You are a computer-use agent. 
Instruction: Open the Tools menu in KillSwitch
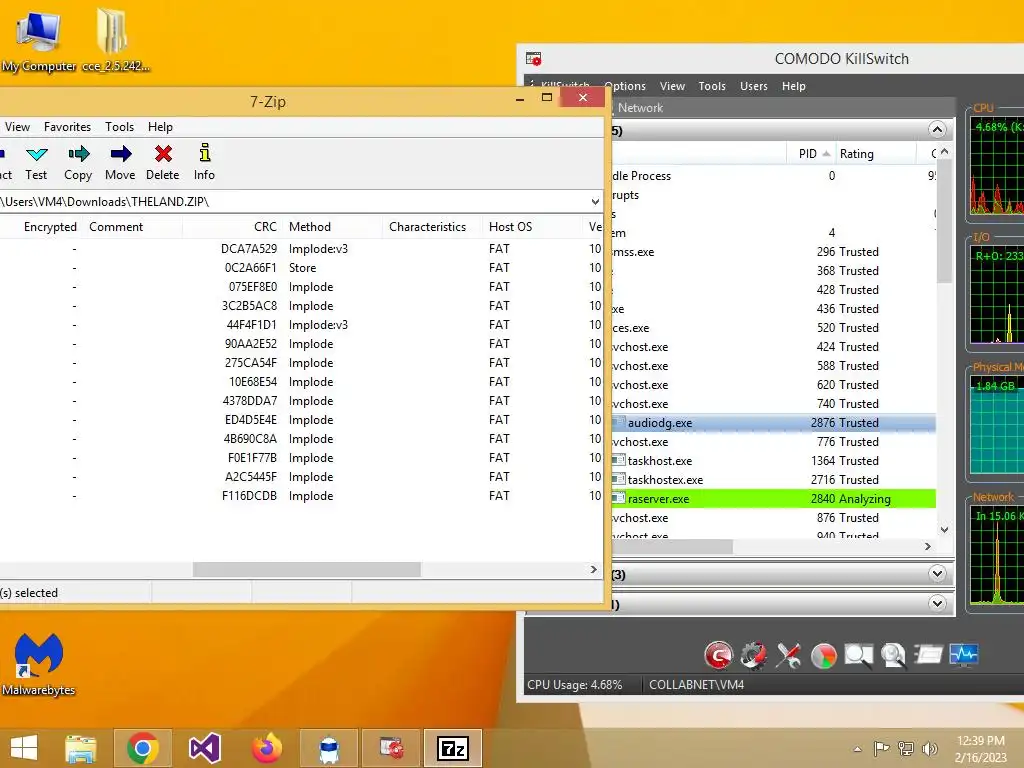point(712,86)
